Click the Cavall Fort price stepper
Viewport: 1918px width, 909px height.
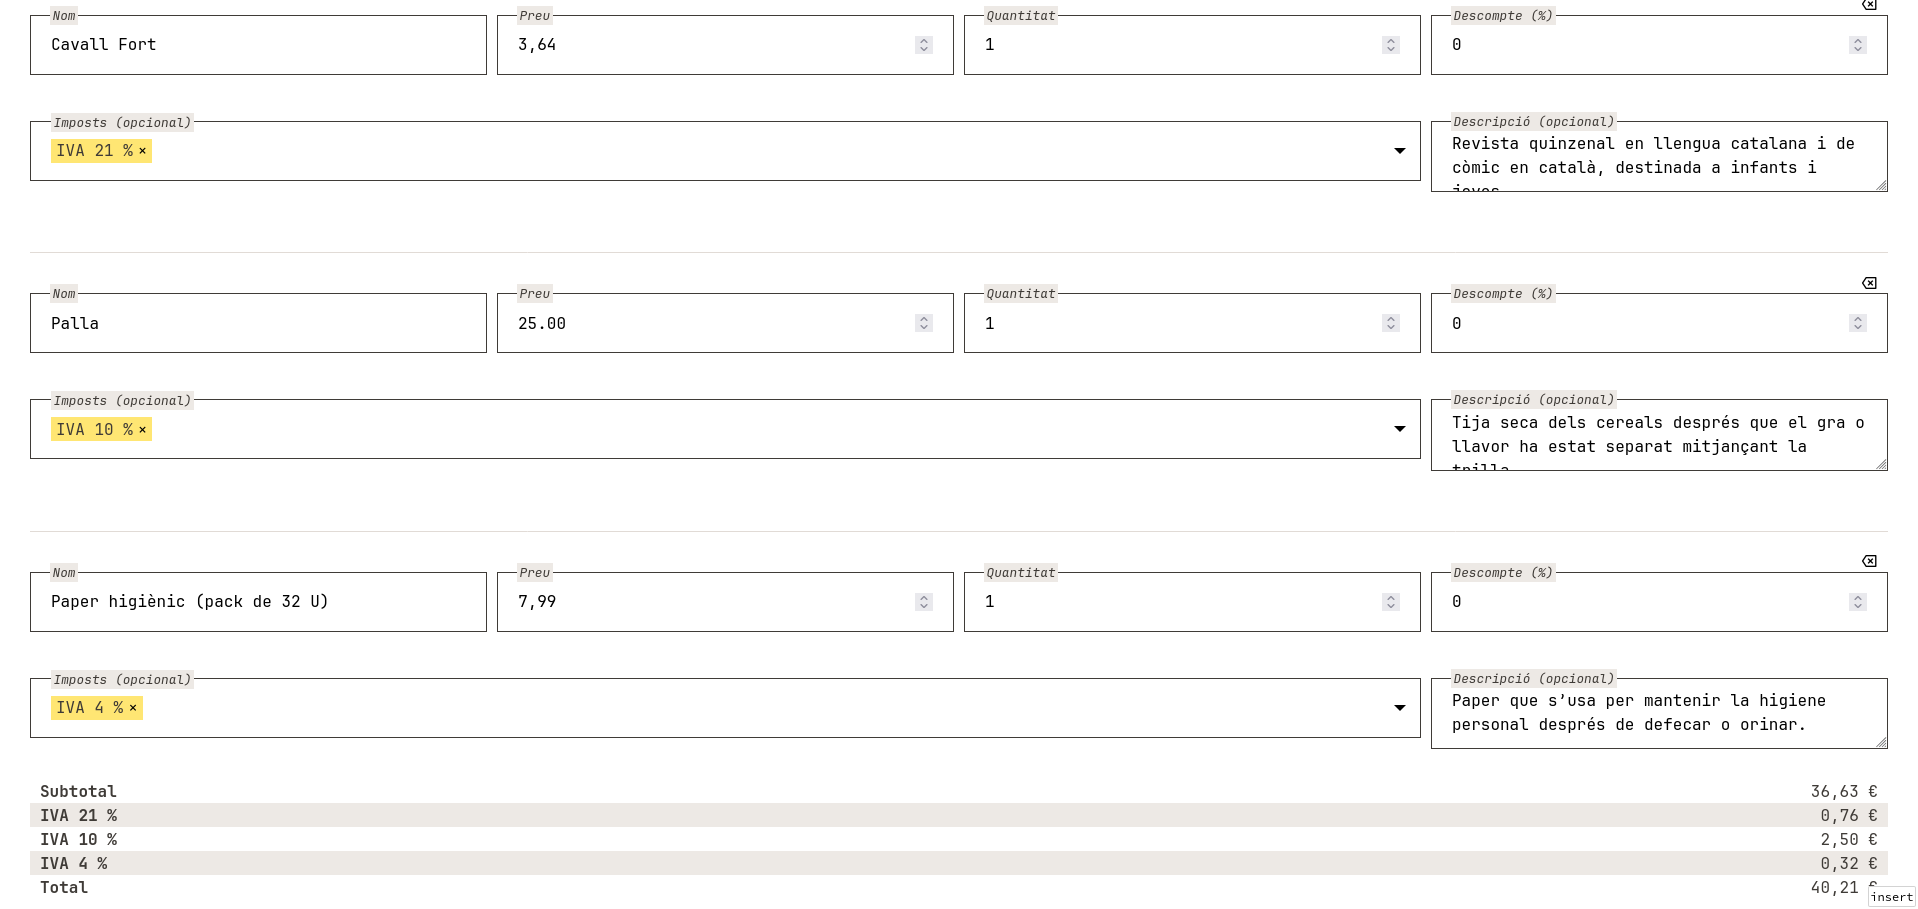pyautogui.click(x=924, y=45)
